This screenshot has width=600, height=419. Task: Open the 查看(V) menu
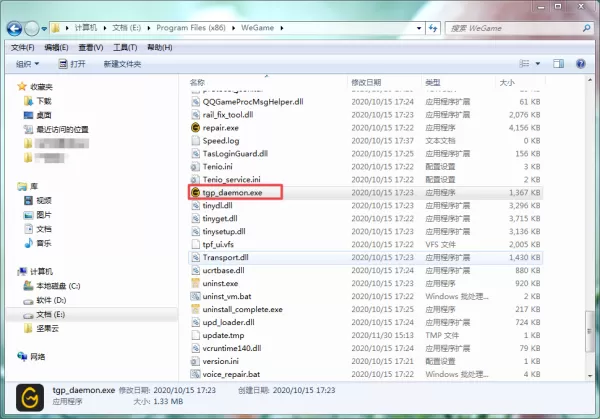point(91,47)
